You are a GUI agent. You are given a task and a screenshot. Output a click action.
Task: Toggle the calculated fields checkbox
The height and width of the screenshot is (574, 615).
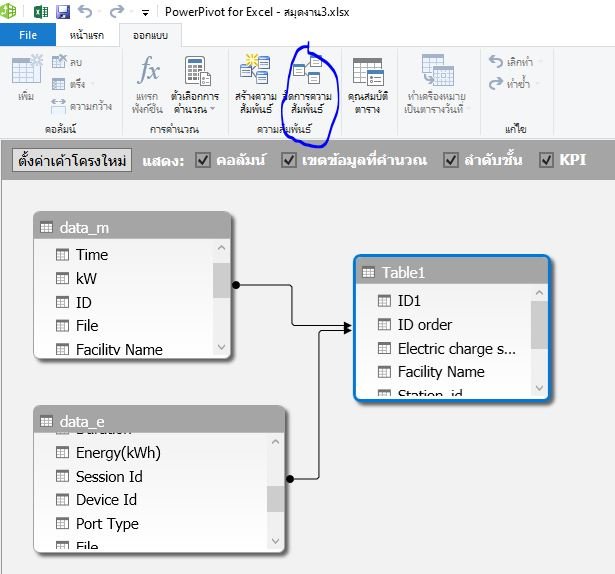pyautogui.click(x=289, y=160)
